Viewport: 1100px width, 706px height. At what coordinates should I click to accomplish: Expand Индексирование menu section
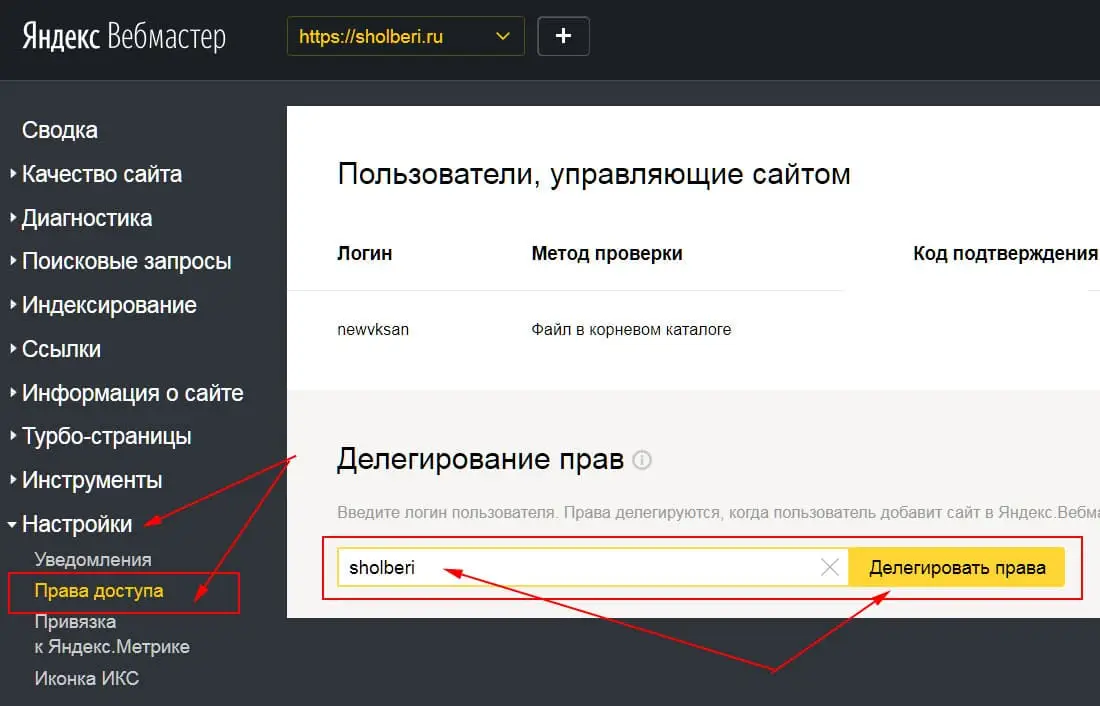(104, 305)
